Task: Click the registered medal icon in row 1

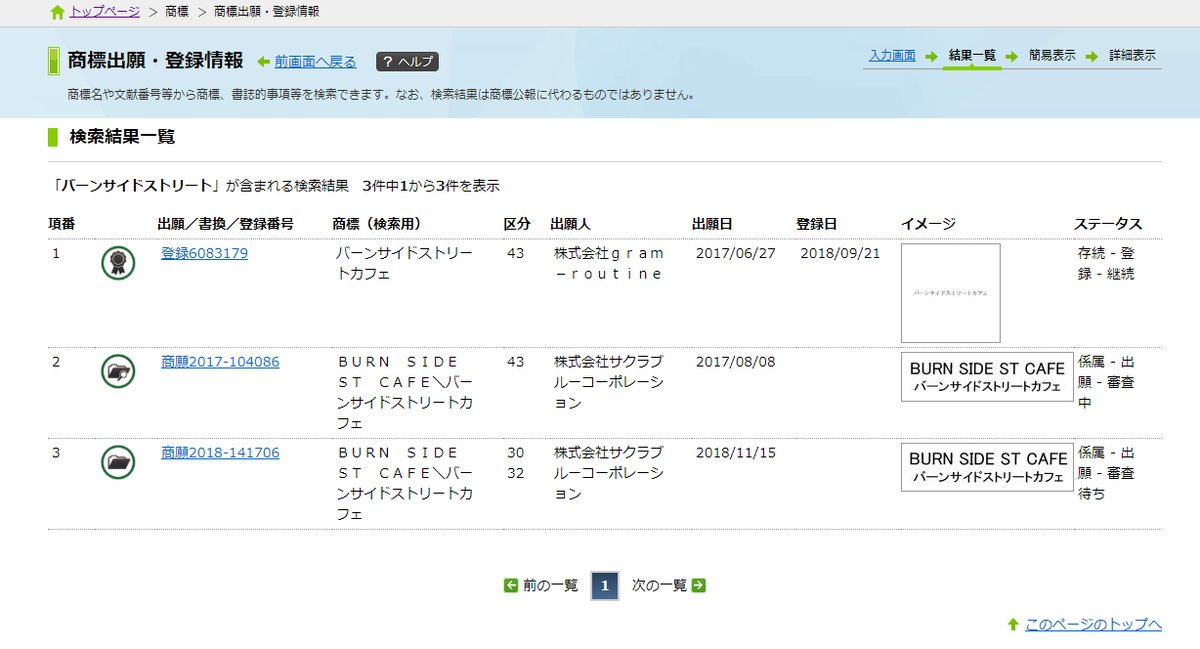Action: pyautogui.click(x=118, y=263)
